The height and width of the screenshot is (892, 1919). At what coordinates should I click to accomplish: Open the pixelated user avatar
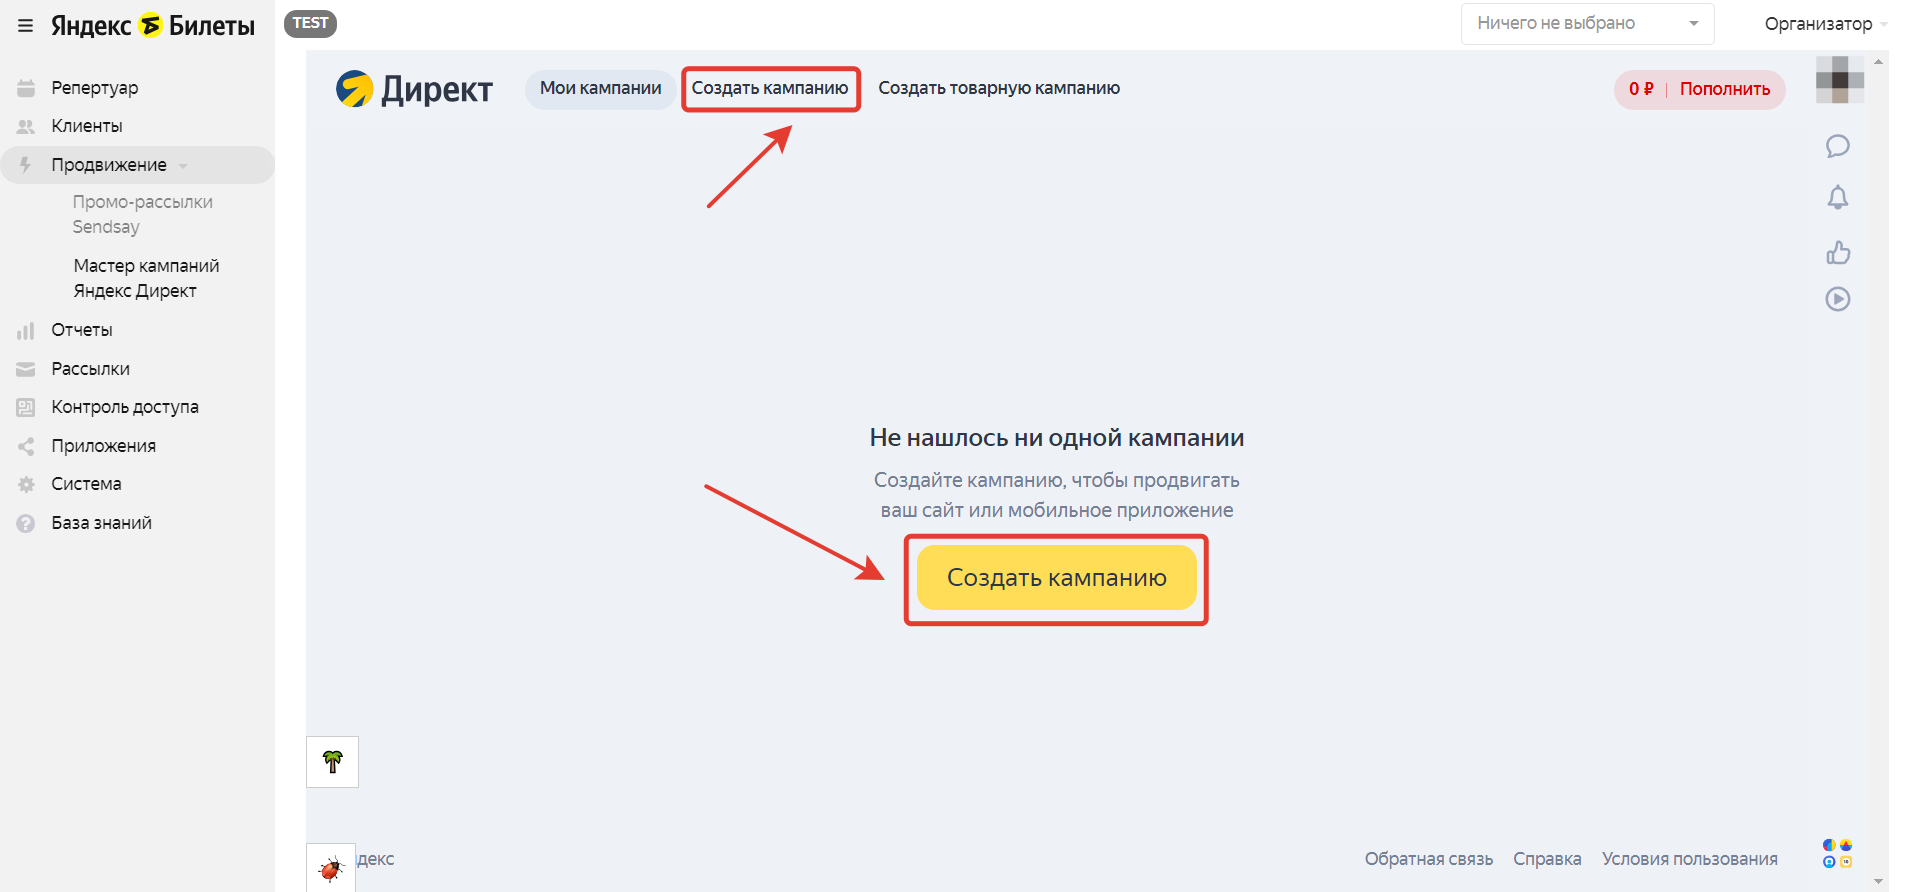[1840, 80]
